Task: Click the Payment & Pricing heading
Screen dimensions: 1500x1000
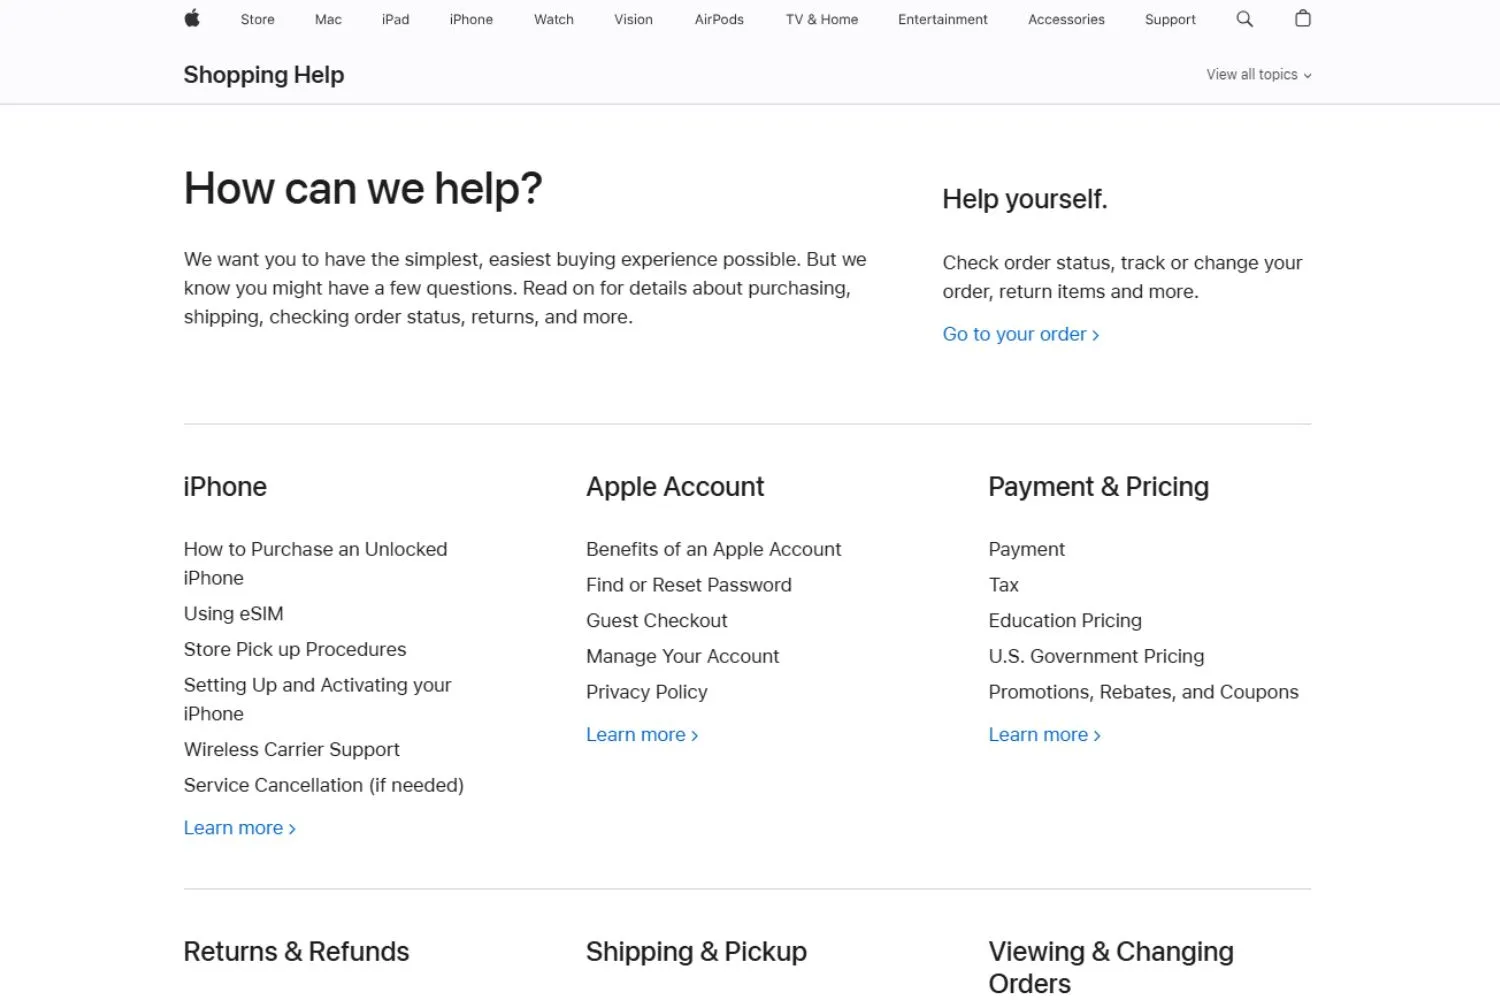Action: point(1098,487)
